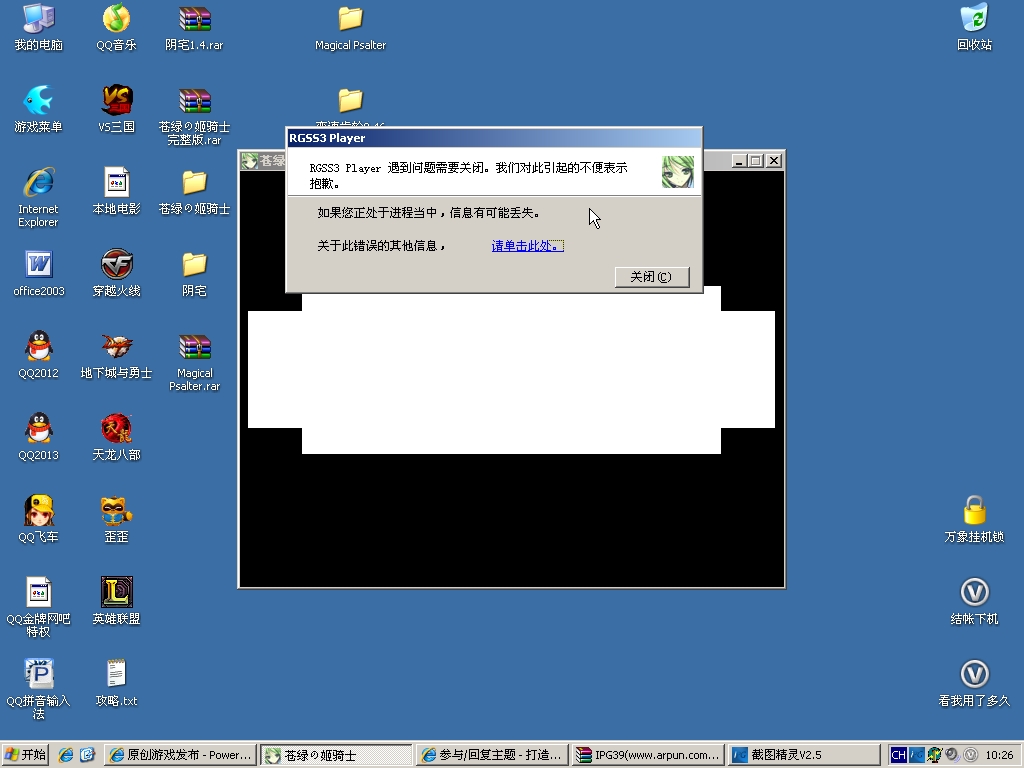This screenshot has height=768, width=1024.
Task: Click 关闭(C) button in error dialog
Action: tap(652, 277)
